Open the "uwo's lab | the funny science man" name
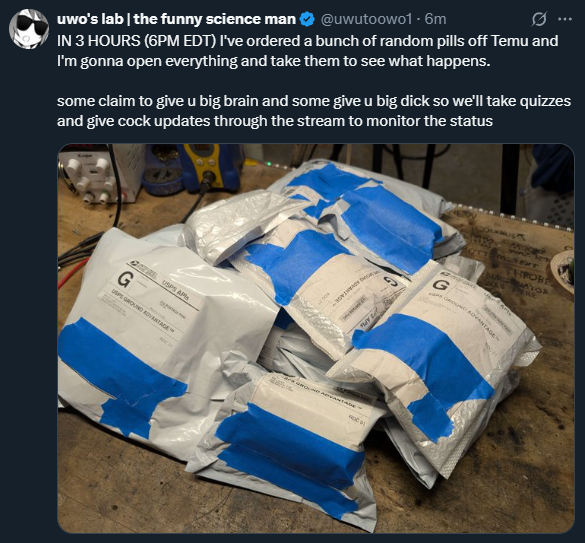The width and height of the screenshot is (585, 543). point(176,19)
